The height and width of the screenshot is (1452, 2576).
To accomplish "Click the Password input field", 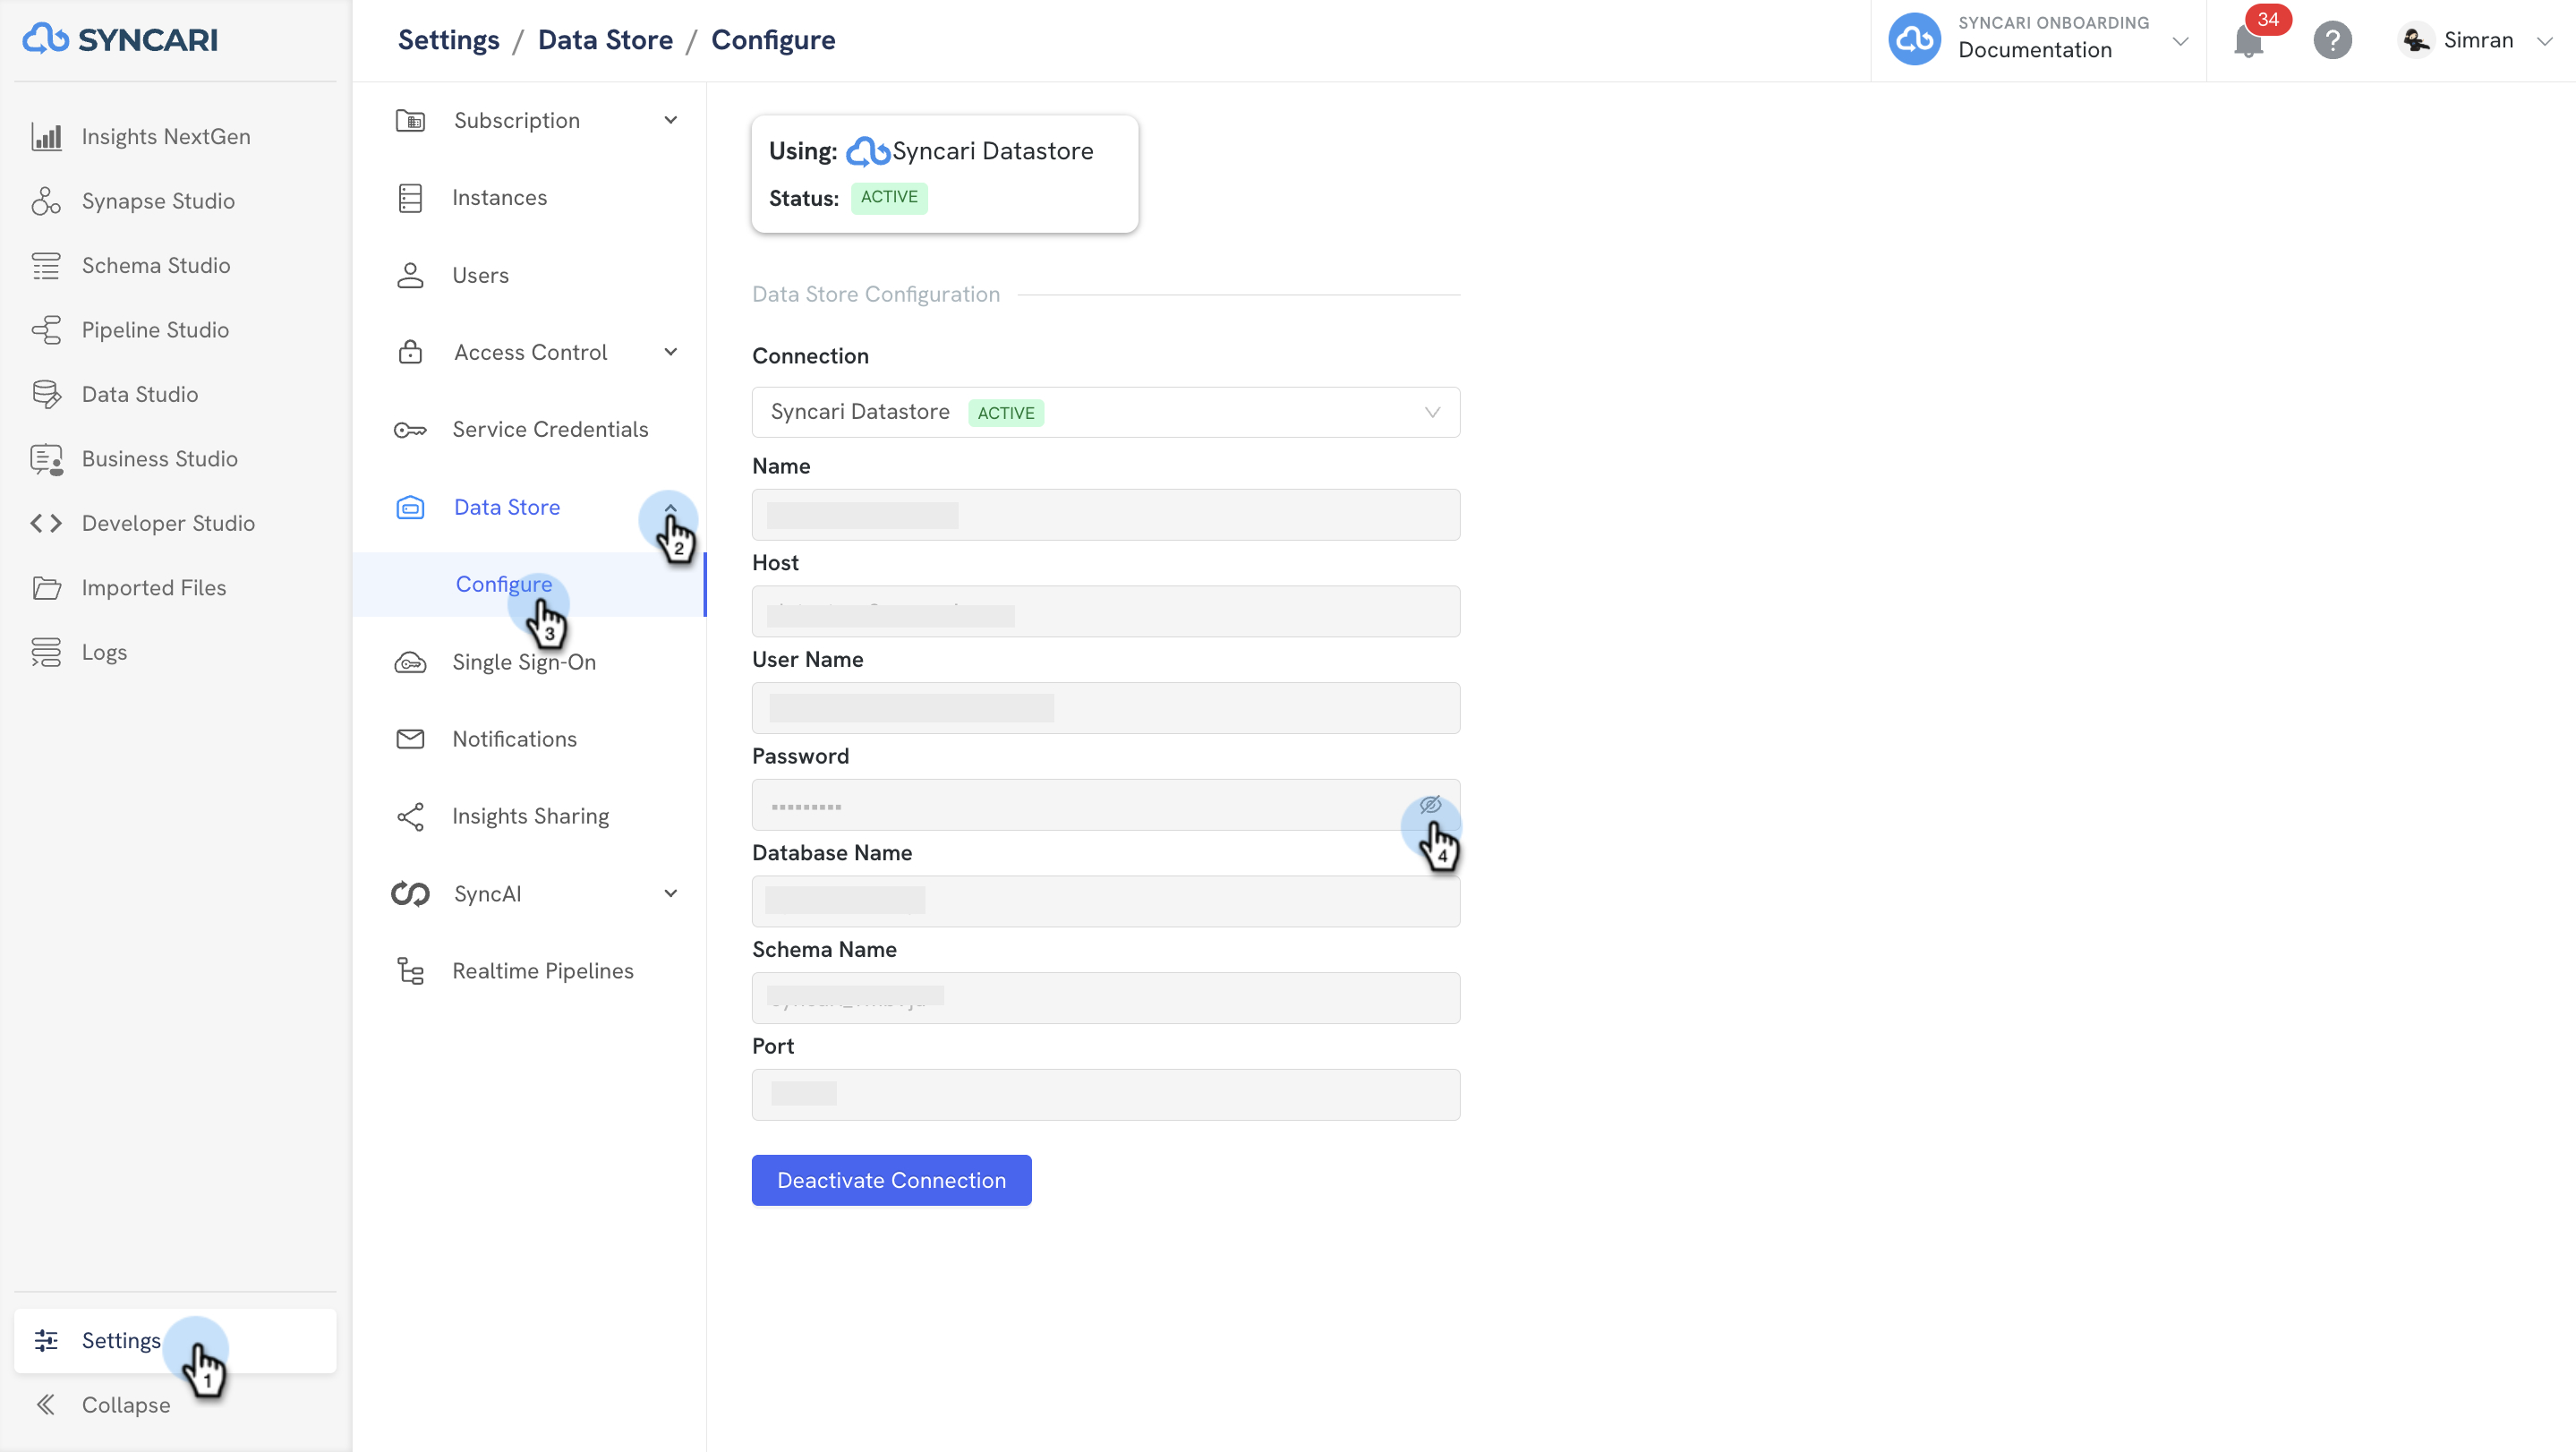I will 1105,805.
